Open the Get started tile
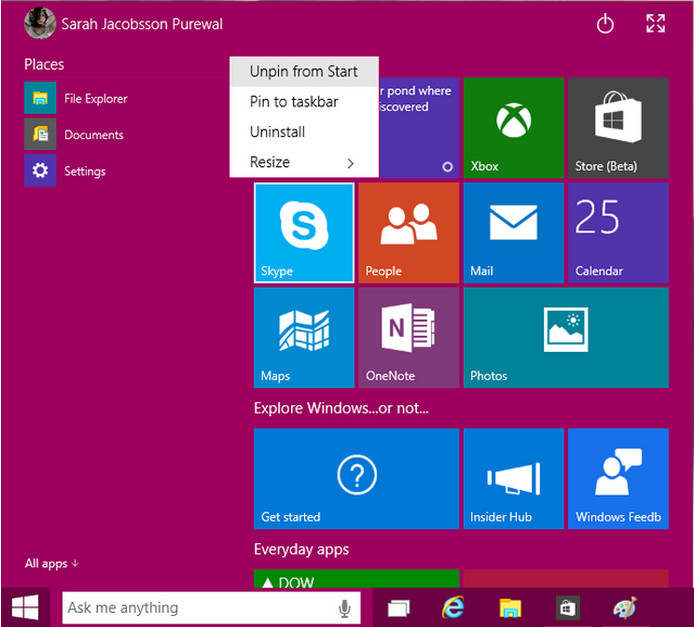Screen dimensions: 694x627 tap(356, 478)
